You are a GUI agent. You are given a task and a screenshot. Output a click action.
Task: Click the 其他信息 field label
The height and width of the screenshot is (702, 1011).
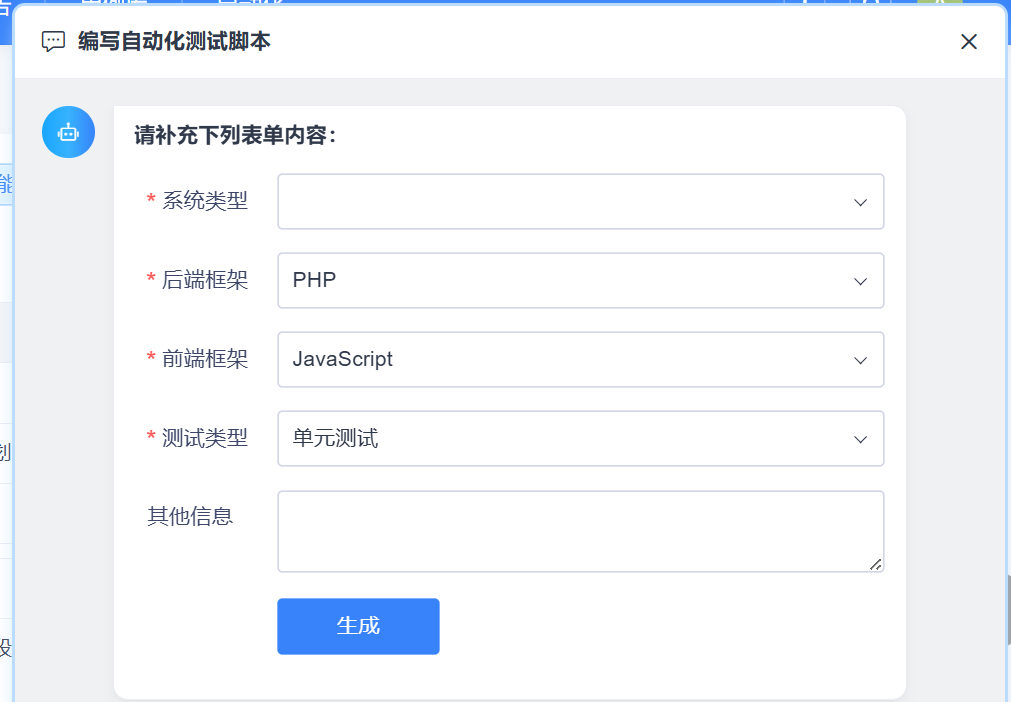click(190, 517)
